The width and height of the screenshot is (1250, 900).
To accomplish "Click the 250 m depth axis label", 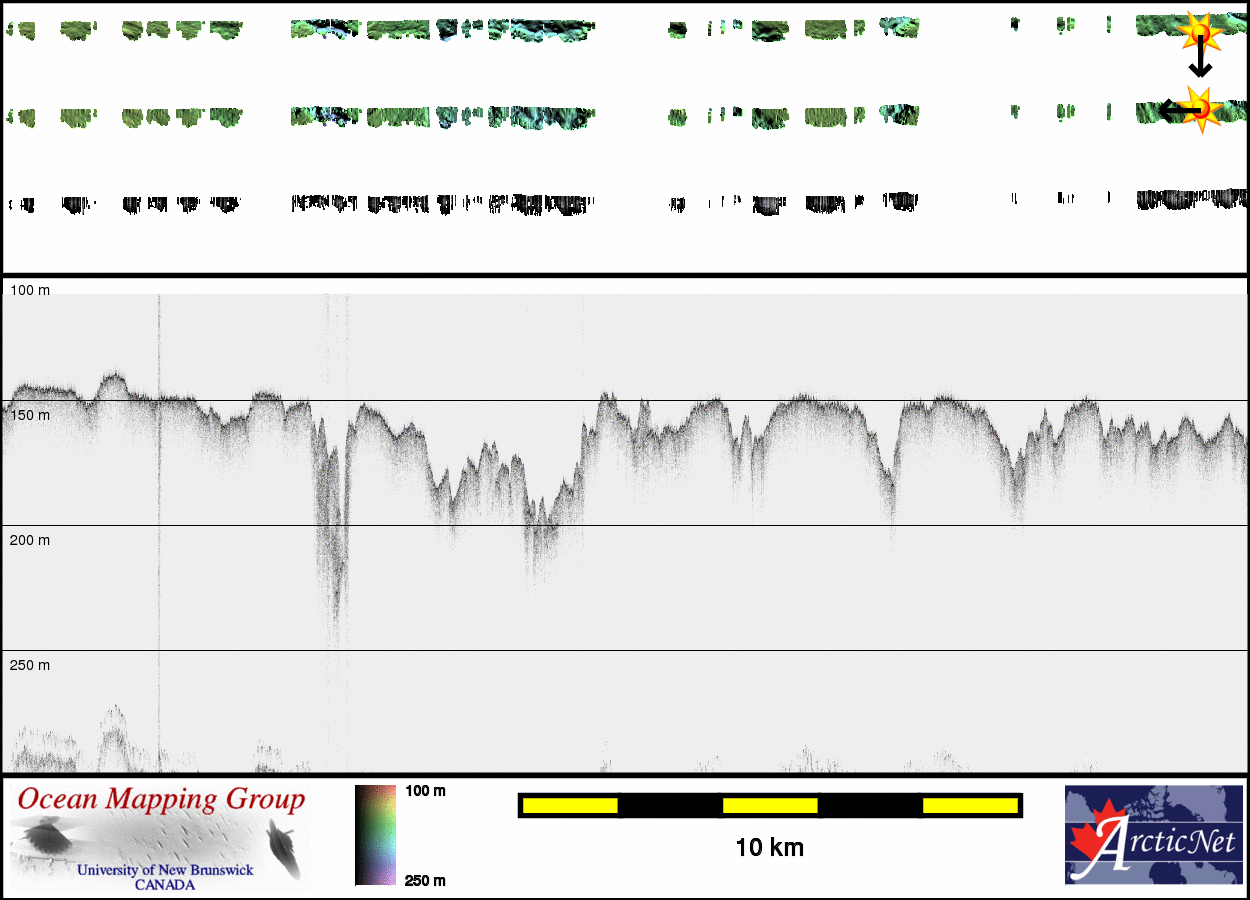I will click(x=29, y=665).
